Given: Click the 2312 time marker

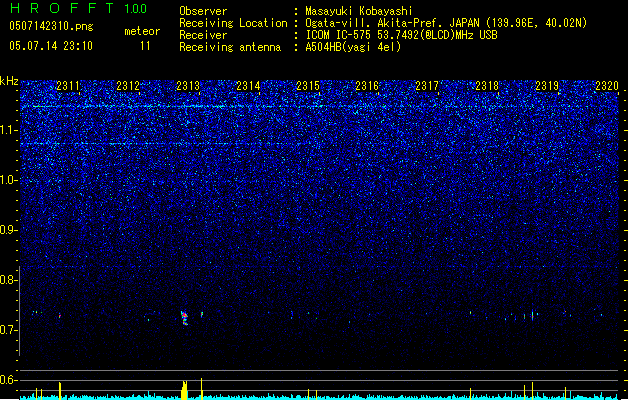Looking at the screenshot, I should click(128, 86).
